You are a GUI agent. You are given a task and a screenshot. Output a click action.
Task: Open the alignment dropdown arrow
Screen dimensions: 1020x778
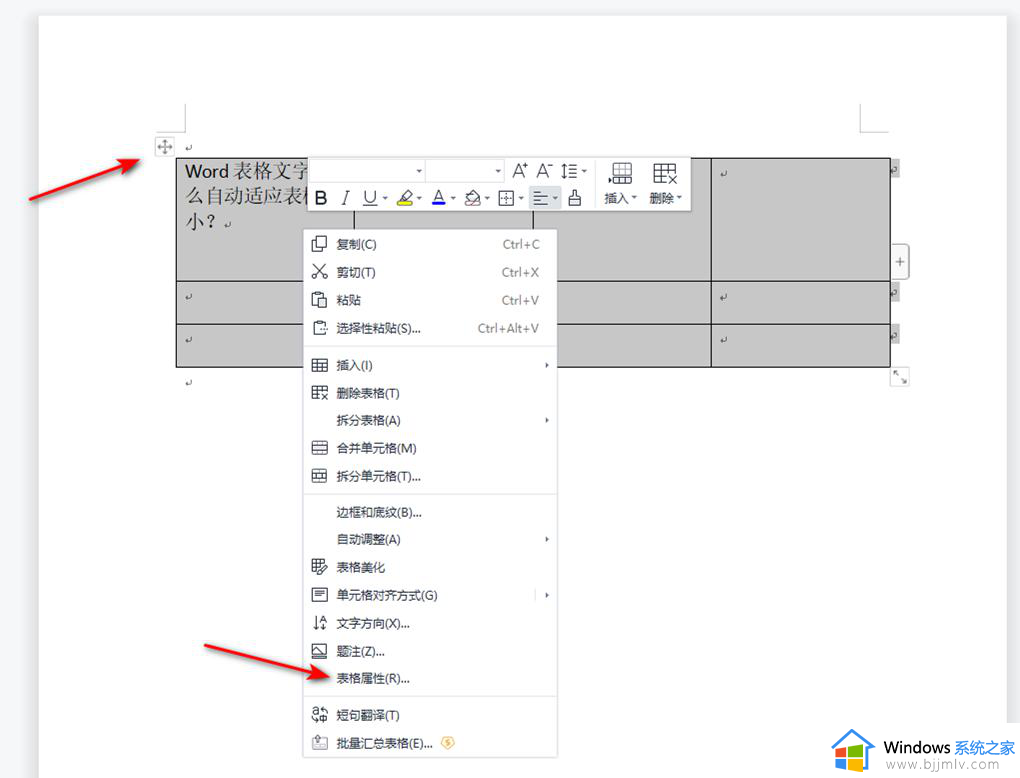tap(555, 198)
